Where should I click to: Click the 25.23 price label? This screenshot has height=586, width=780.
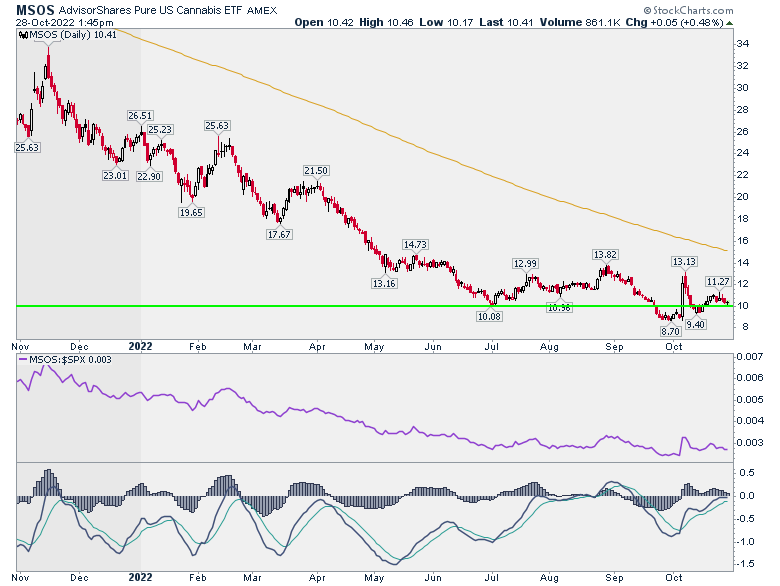160,130
